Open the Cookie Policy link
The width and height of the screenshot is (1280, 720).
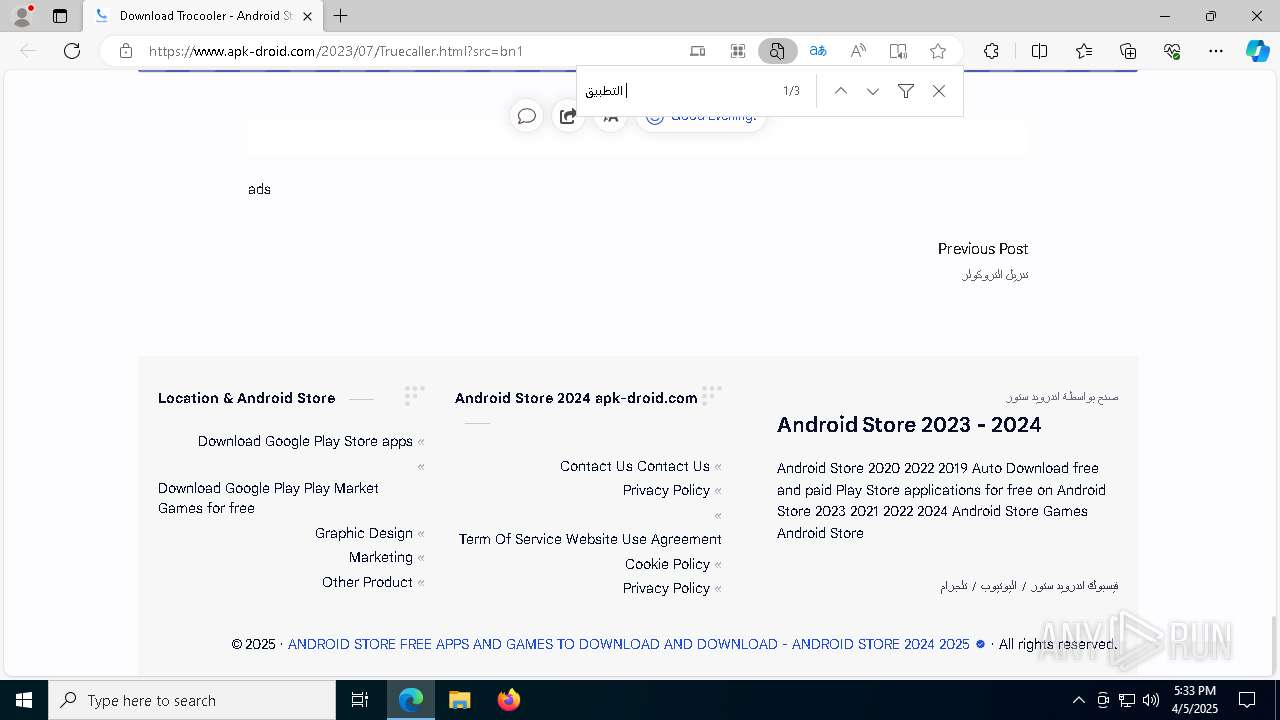[x=667, y=564]
